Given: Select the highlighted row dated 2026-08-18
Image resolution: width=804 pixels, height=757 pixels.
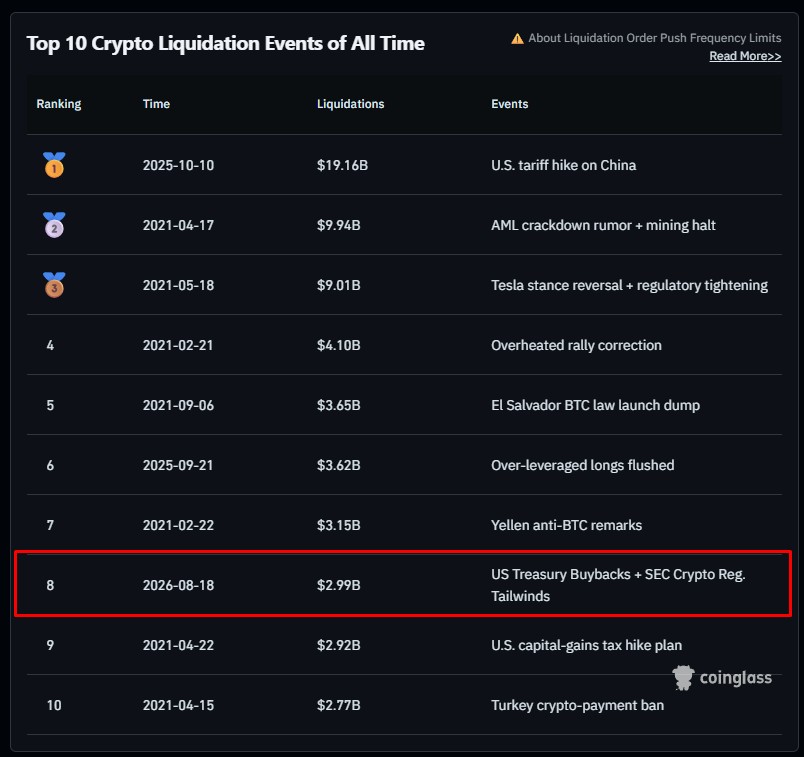Looking at the screenshot, I should coord(403,584).
